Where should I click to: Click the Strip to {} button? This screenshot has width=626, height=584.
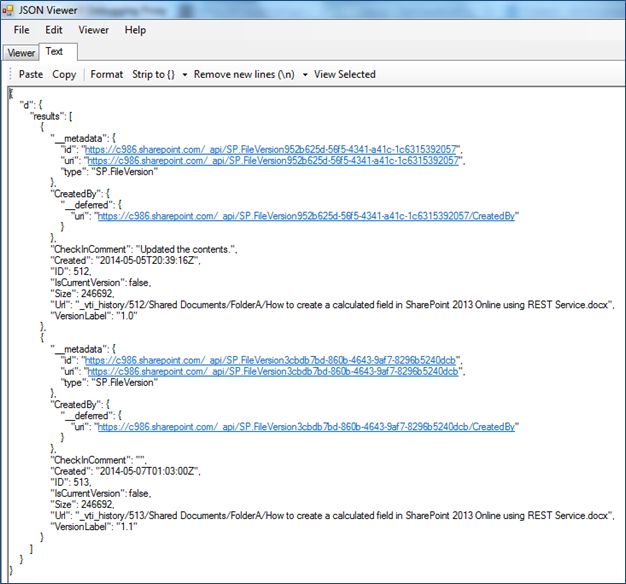point(154,74)
